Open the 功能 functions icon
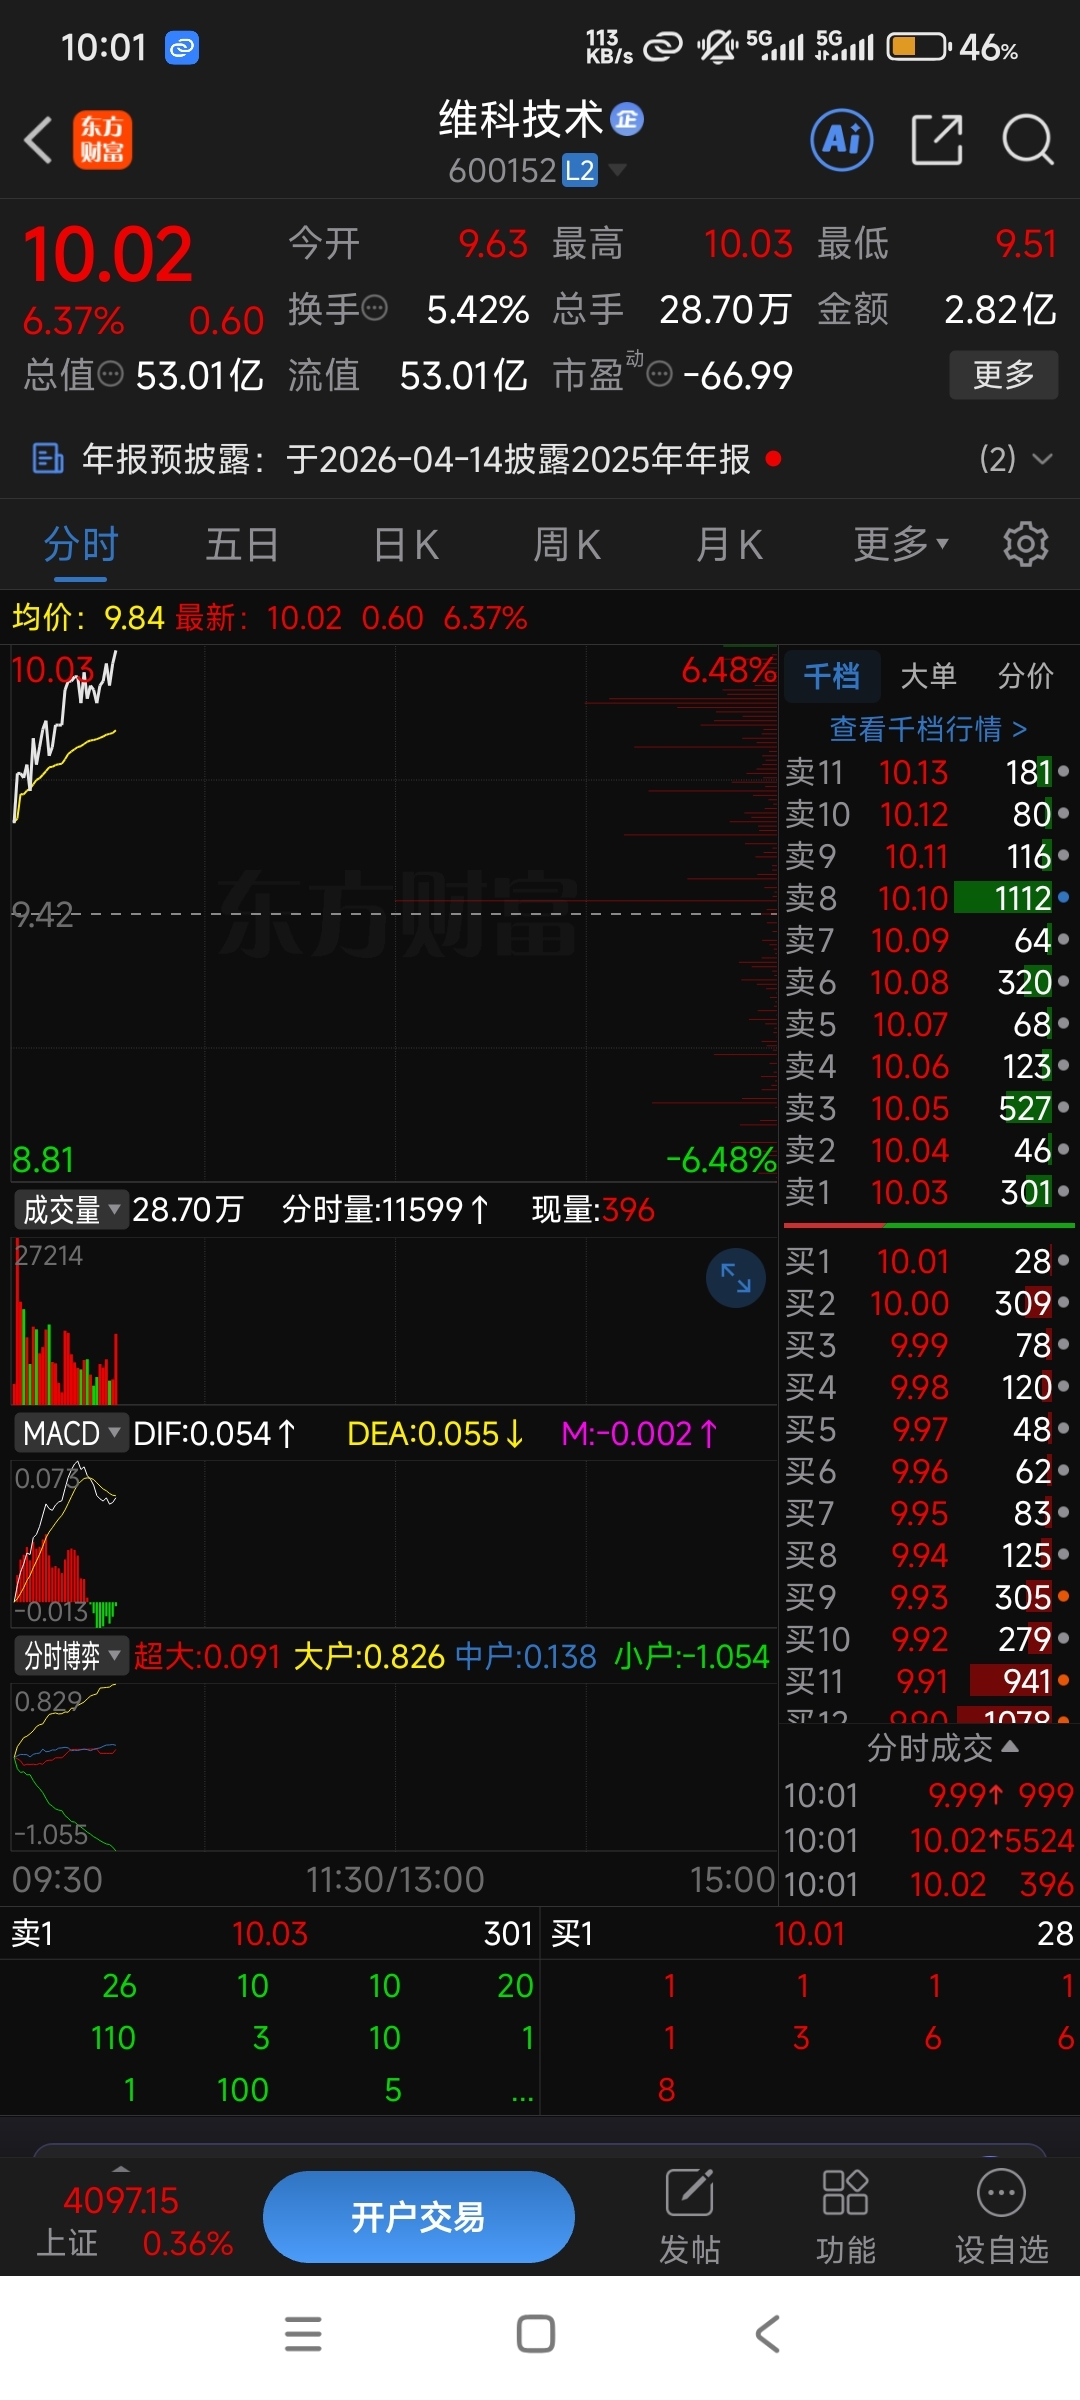The image size is (1080, 2400). point(845,2216)
